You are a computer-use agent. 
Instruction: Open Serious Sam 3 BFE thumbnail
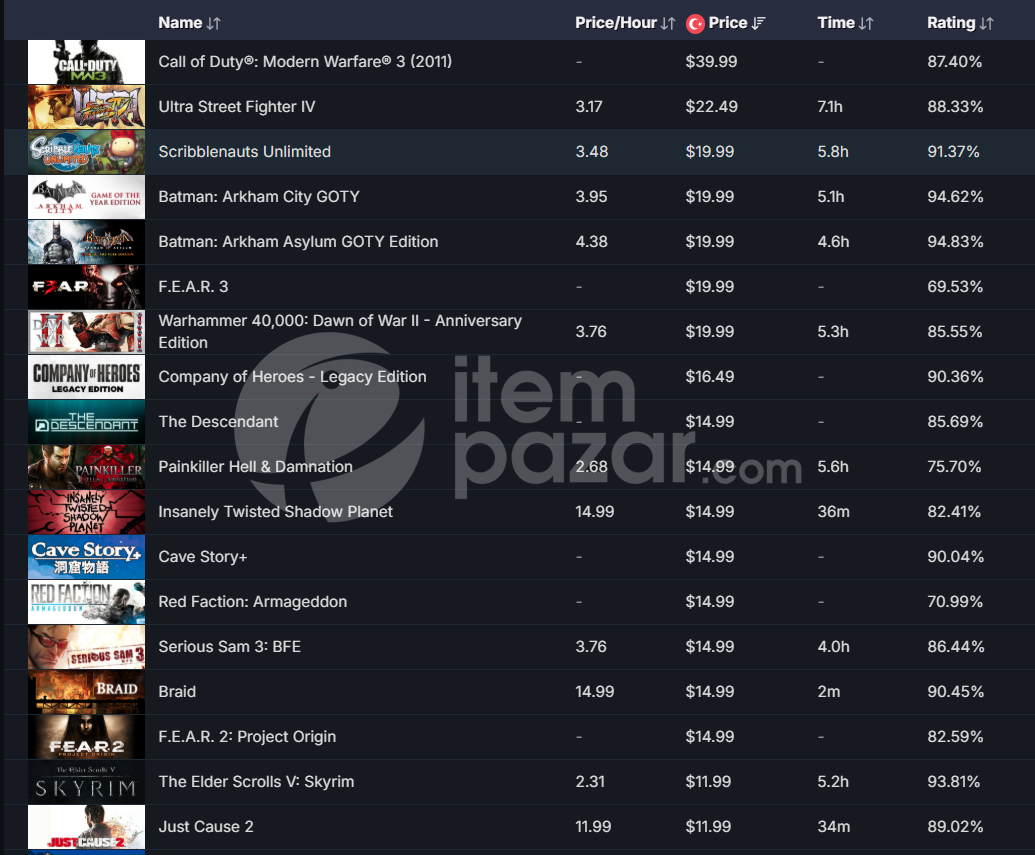86,647
